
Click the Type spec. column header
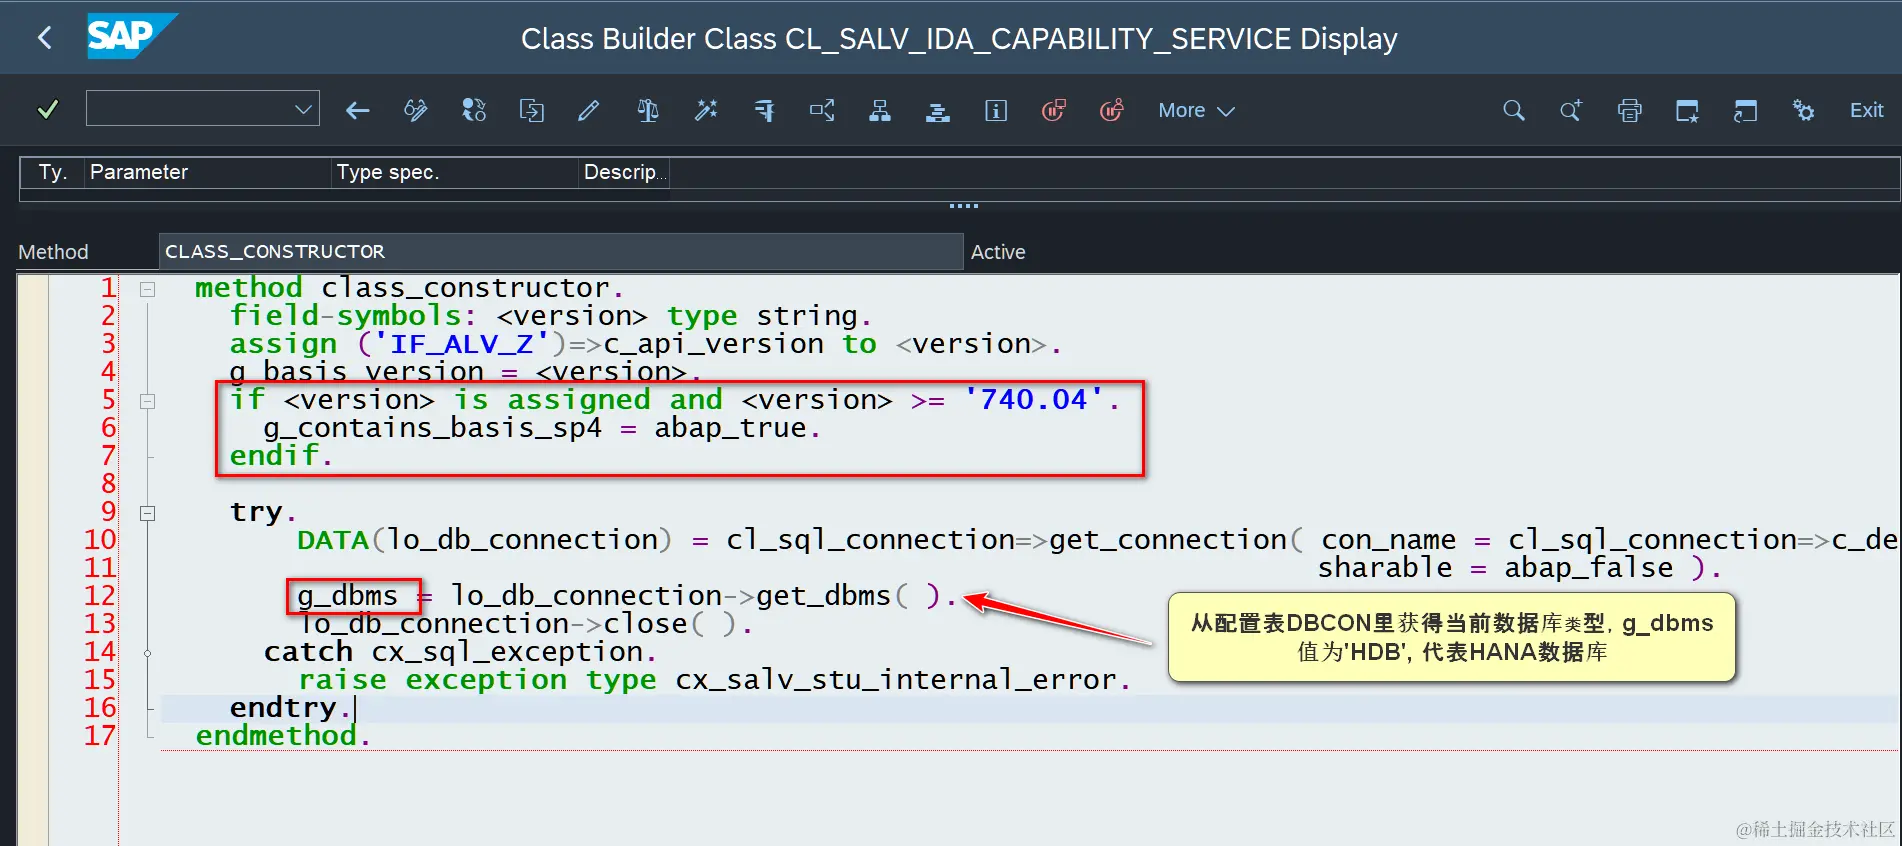[455, 172]
